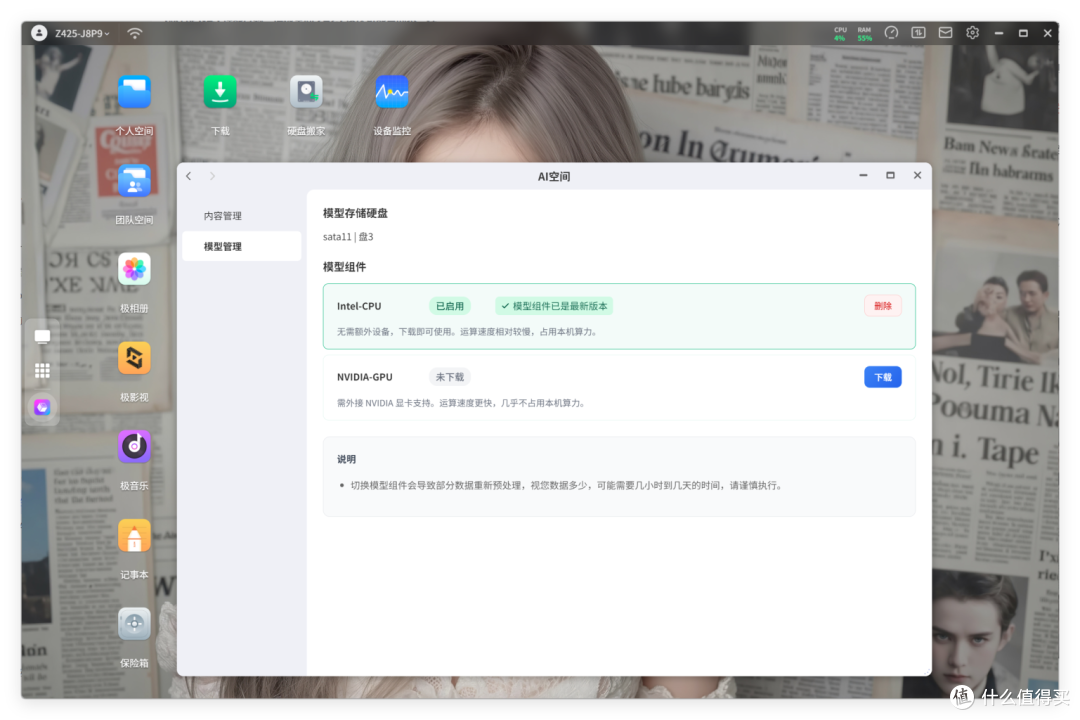Open the 团队空间 team space app

[x=134, y=181]
